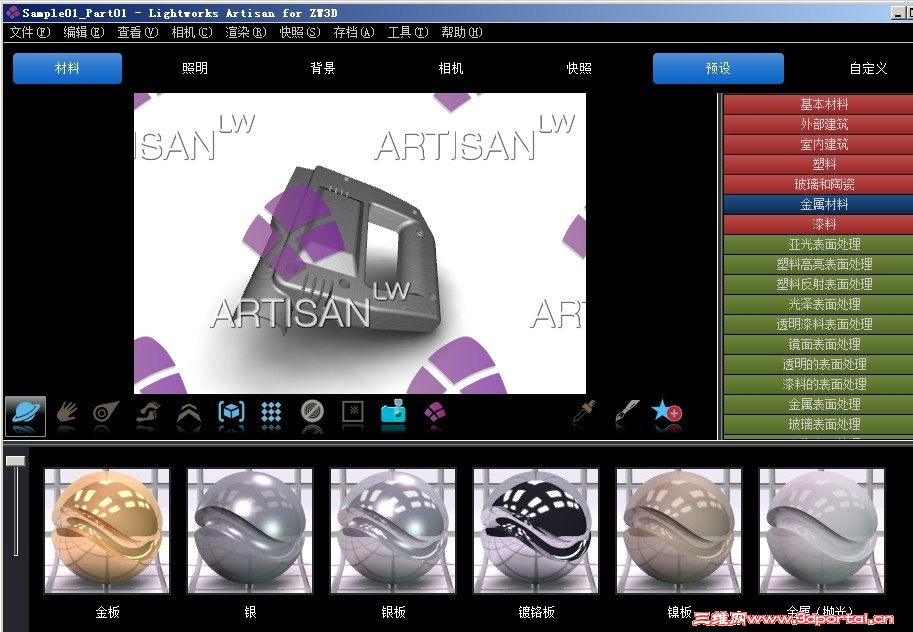Select the hand pan tool
This screenshot has height=632, width=913.
click(x=66, y=412)
